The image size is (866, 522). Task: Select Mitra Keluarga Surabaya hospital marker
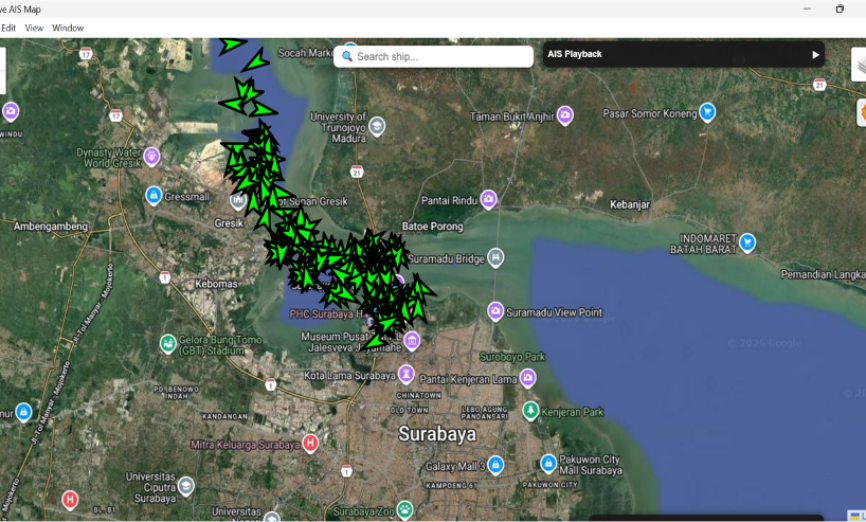coord(310,443)
